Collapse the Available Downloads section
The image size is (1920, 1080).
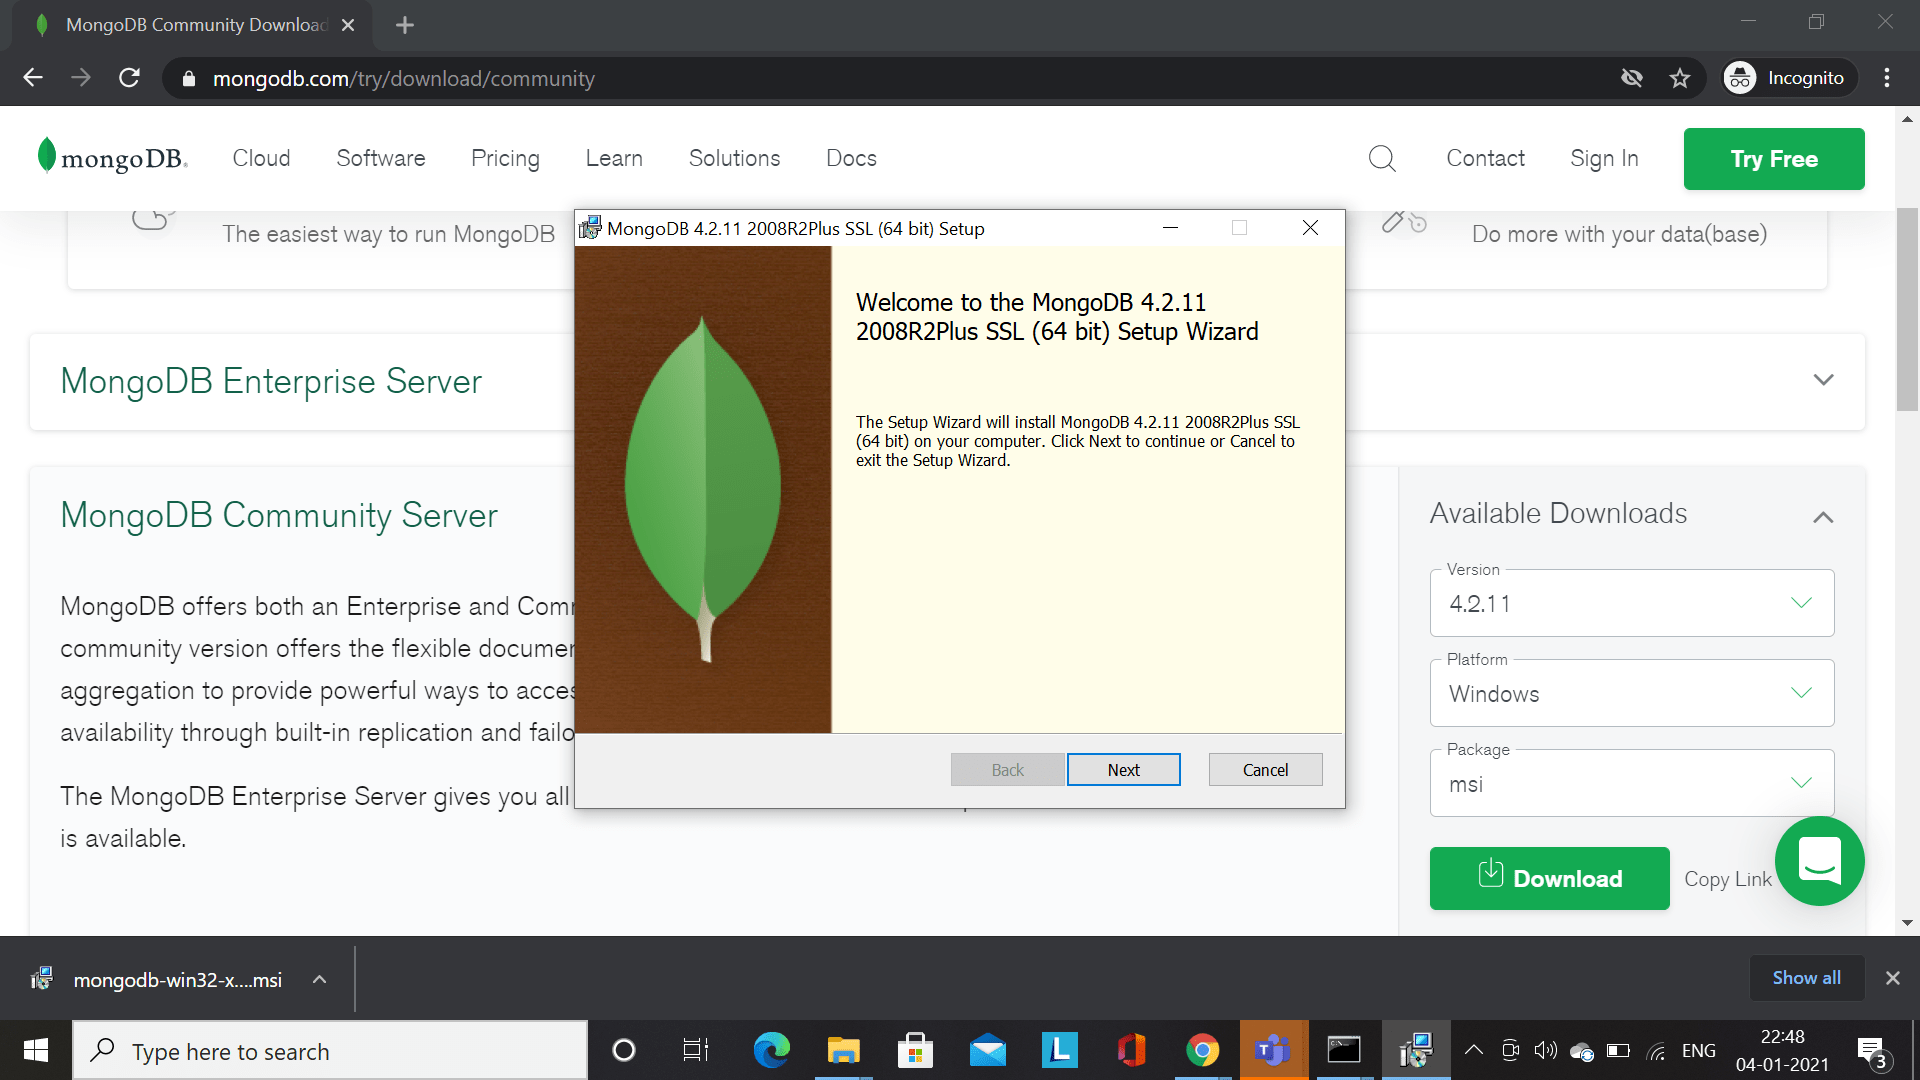click(1824, 516)
